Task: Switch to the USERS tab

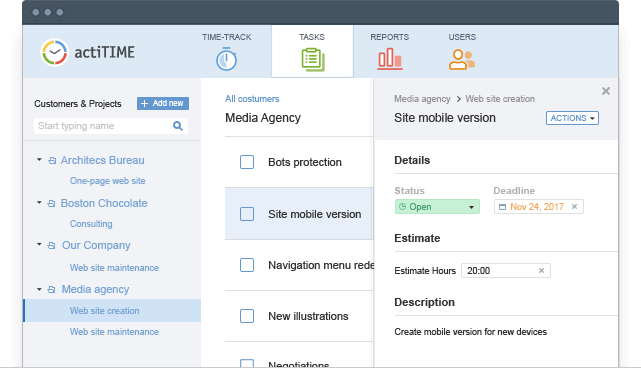Action: [462, 52]
